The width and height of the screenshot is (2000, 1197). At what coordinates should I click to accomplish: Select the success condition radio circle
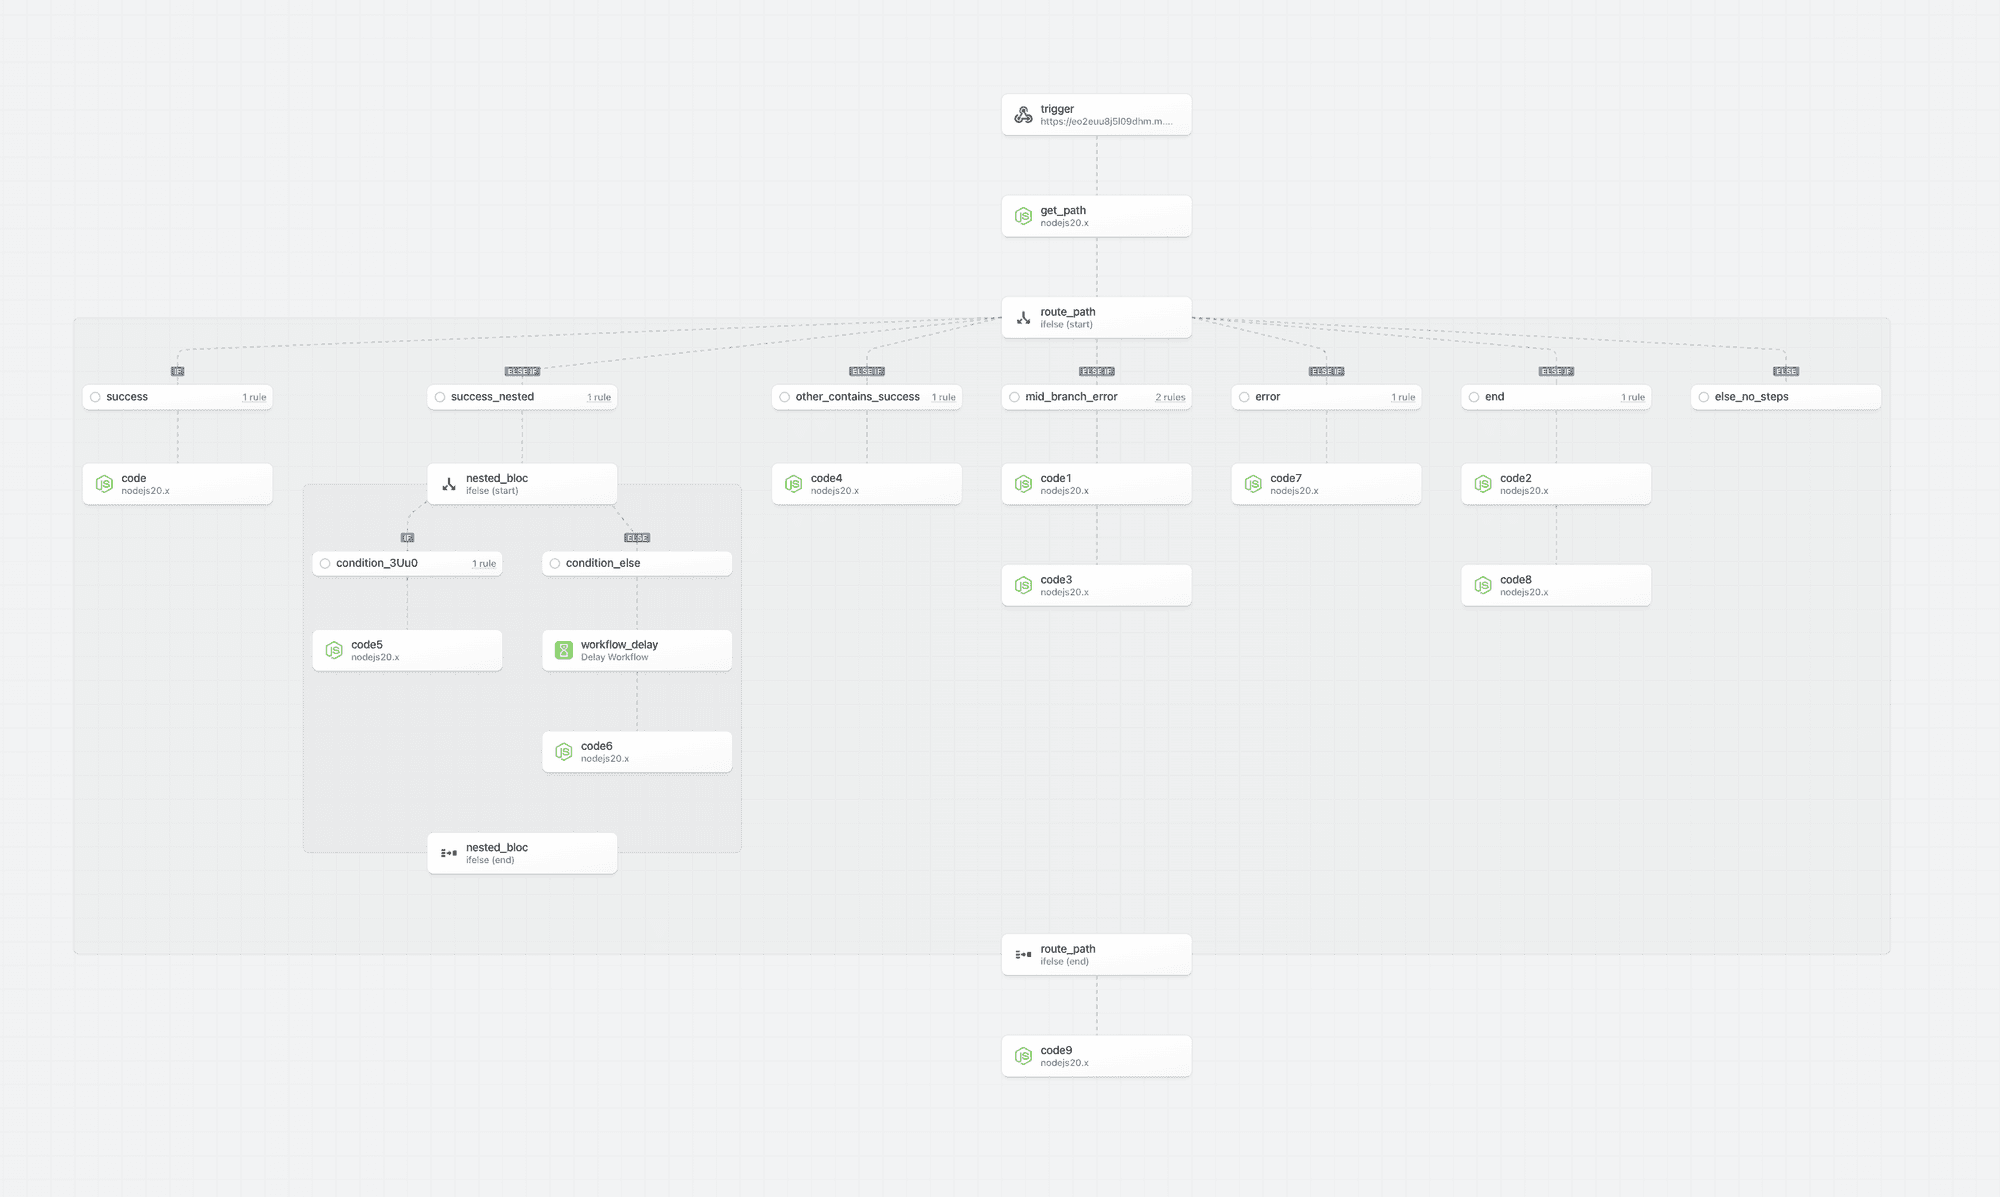point(95,397)
